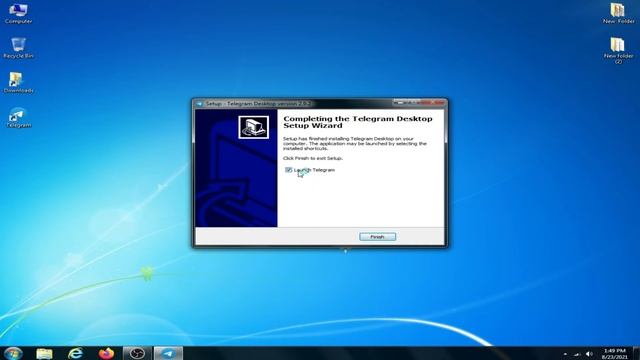Viewport: 640px width, 360px height.
Task: Select the New Folder (2) desktop icon
Action: [x=618, y=50]
